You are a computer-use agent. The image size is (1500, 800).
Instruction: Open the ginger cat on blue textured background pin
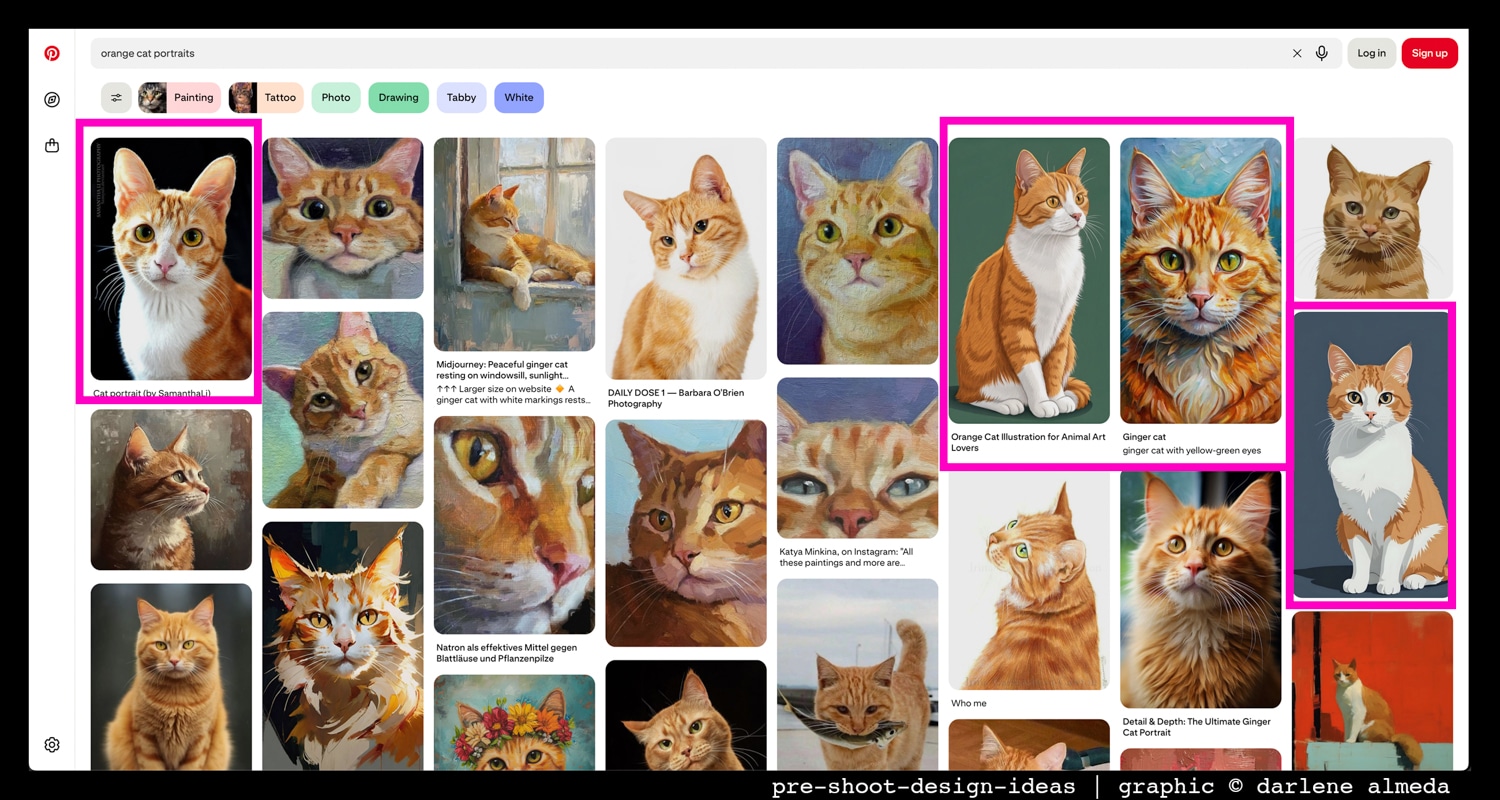click(1200, 281)
